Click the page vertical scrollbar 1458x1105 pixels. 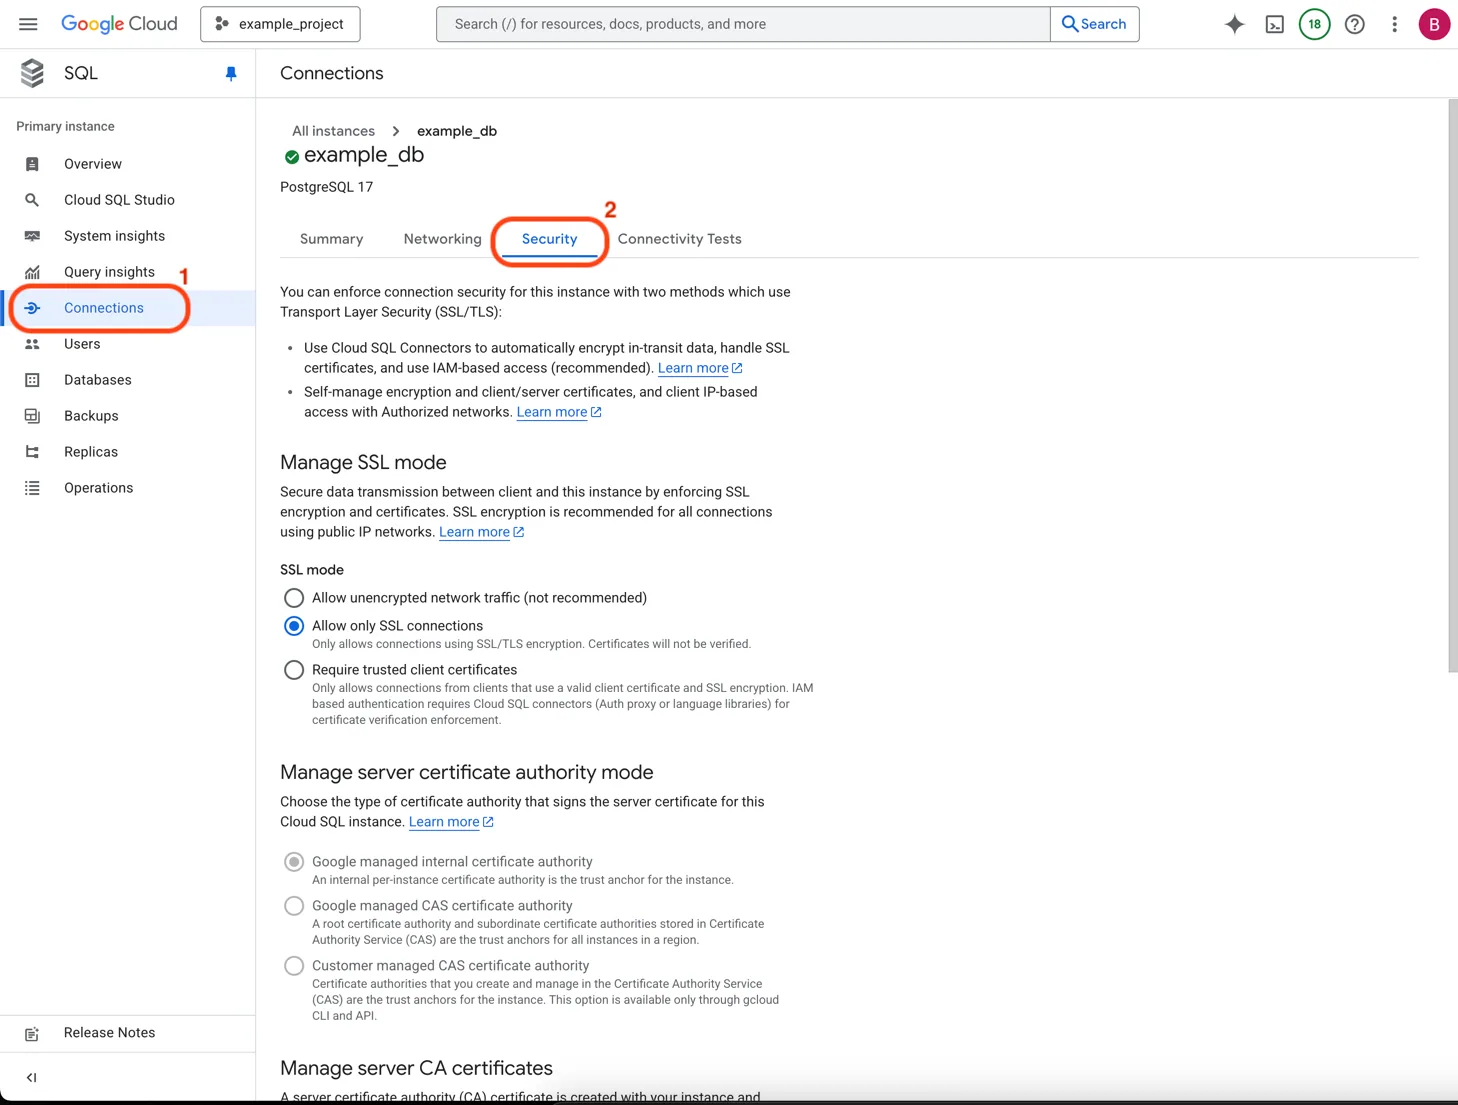pos(1453,386)
